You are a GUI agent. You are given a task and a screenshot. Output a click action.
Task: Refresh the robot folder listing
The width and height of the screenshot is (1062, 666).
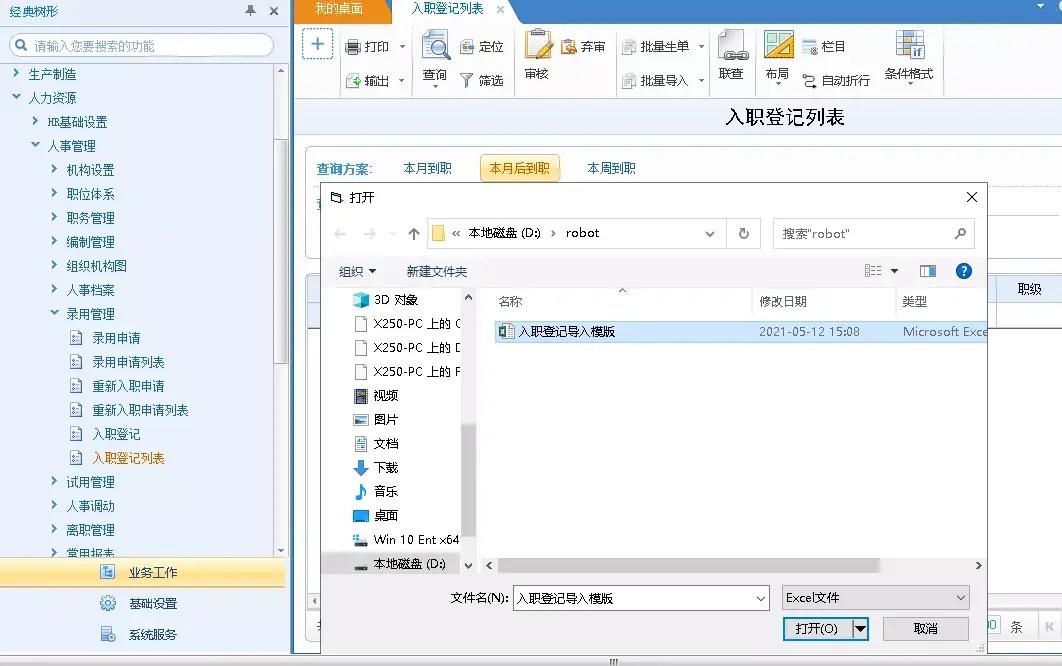coord(744,233)
